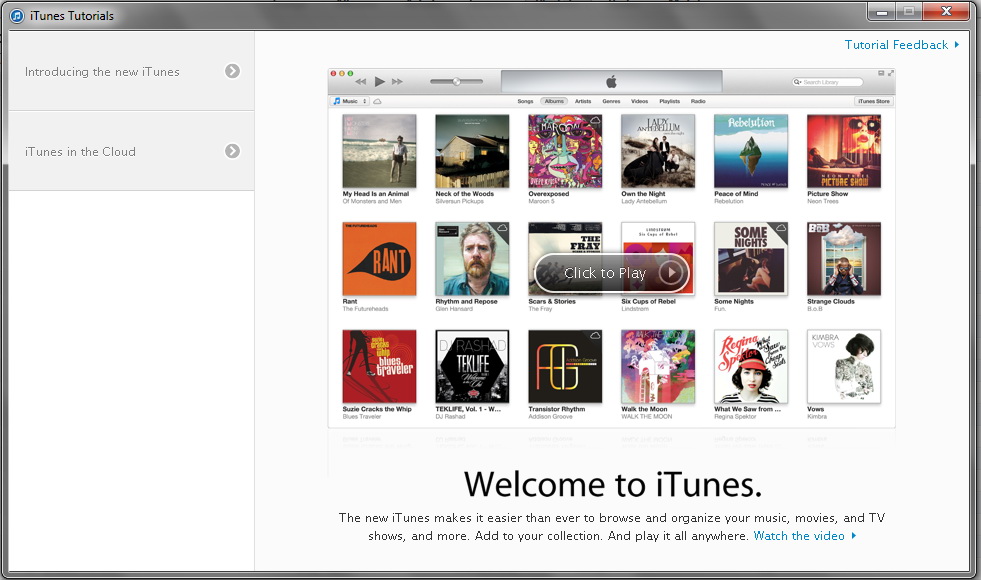981x580 pixels.
Task: Click the yellow minimize dot in iTunes preview
Action: click(342, 73)
